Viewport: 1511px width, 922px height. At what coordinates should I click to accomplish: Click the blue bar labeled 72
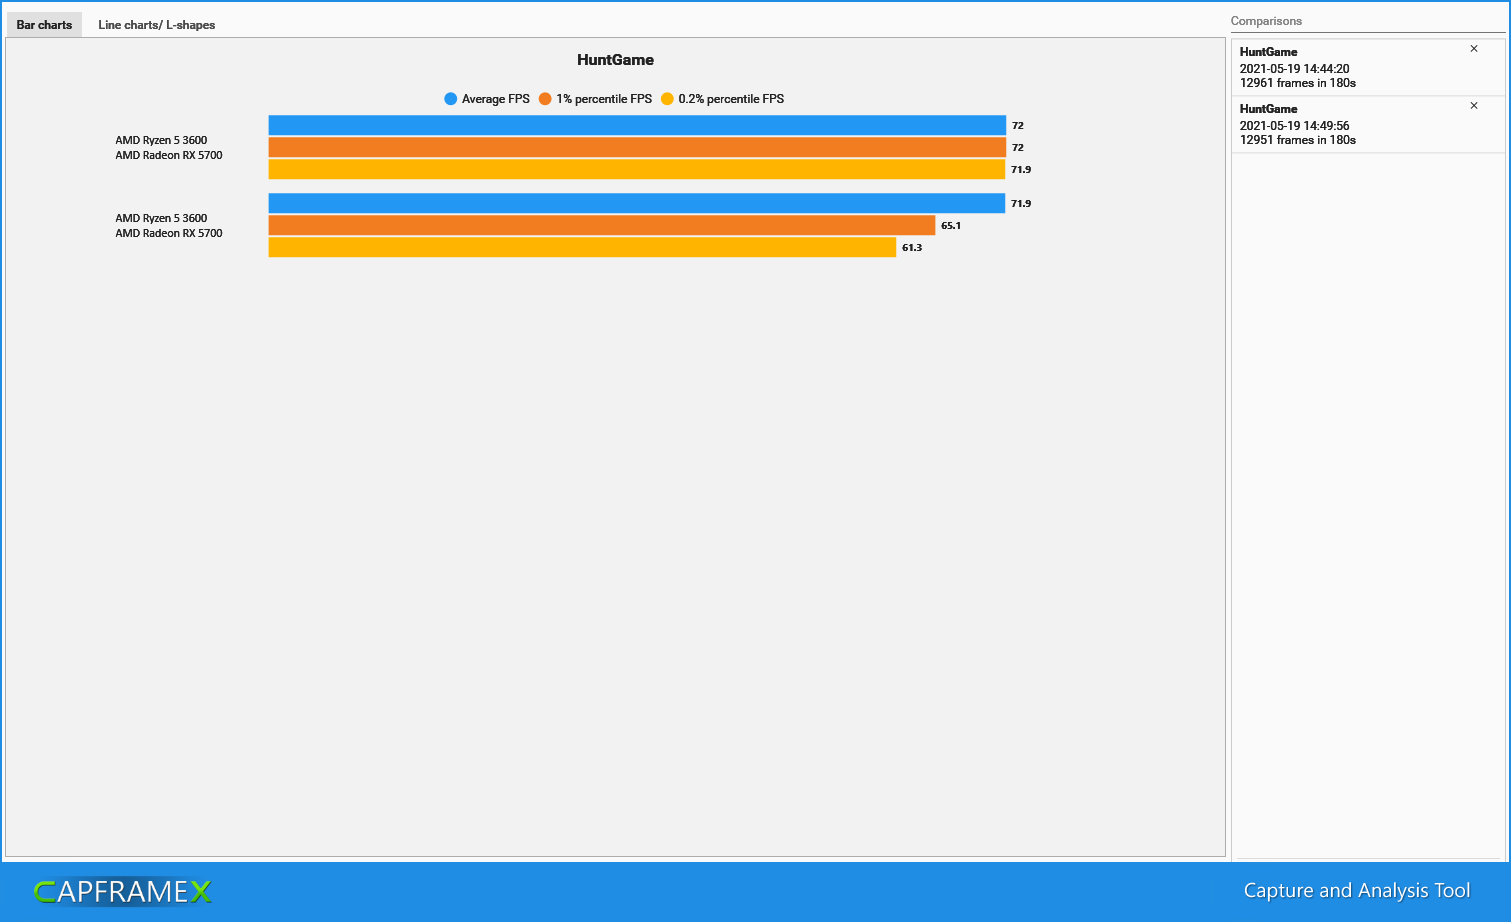coord(637,125)
